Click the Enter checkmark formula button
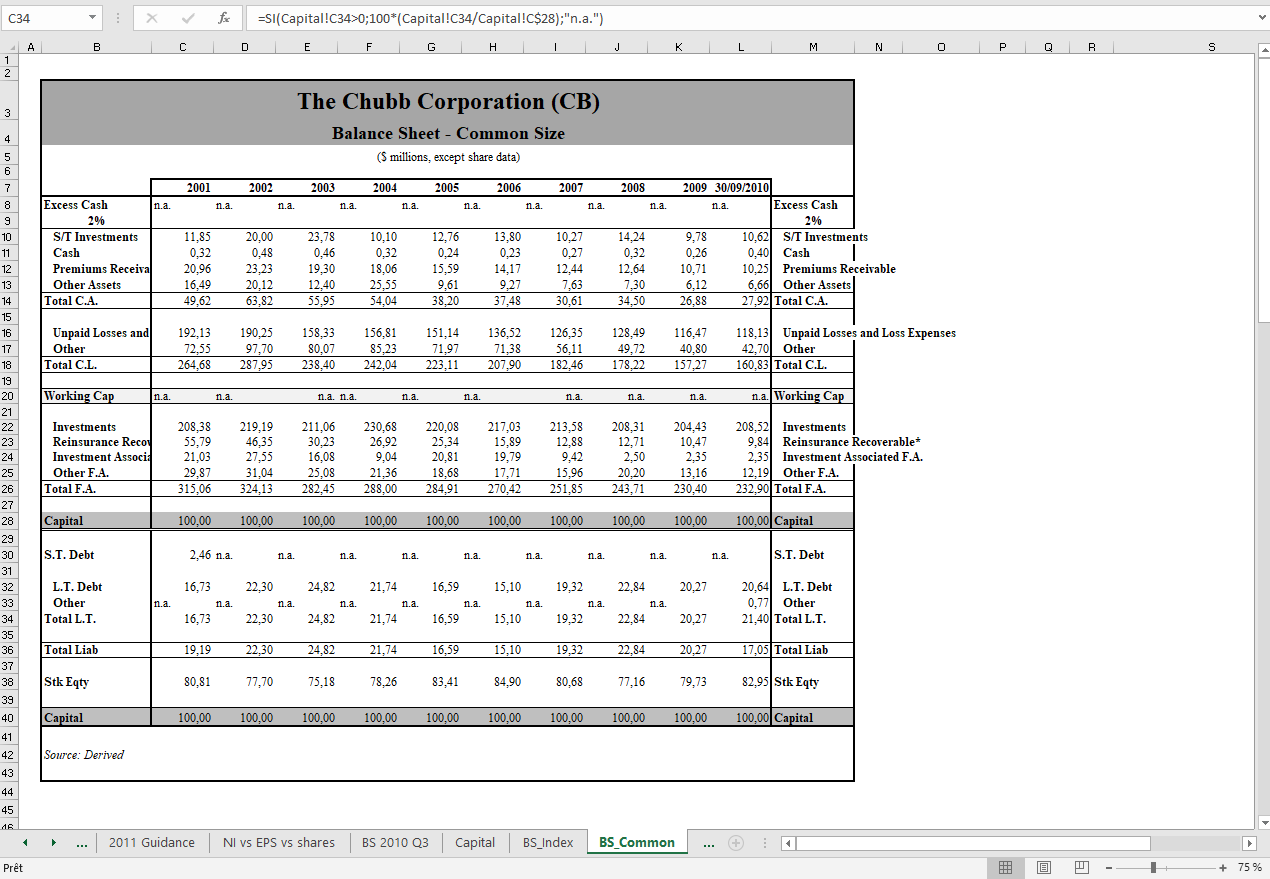Image resolution: width=1270 pixels, height=879 pixels. click(188, 18)
